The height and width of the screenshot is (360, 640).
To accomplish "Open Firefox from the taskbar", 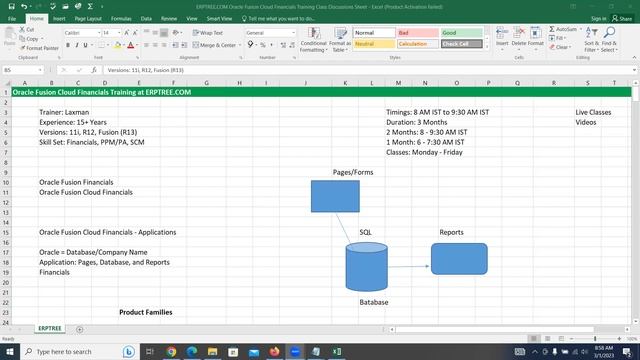I will point(274,351).
